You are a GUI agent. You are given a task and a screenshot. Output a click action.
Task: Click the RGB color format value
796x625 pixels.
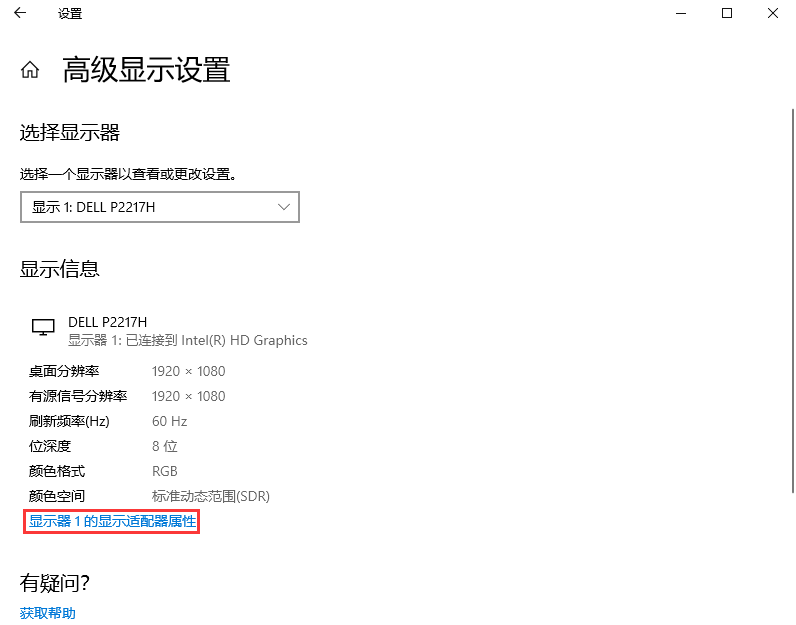pos(165,471)
